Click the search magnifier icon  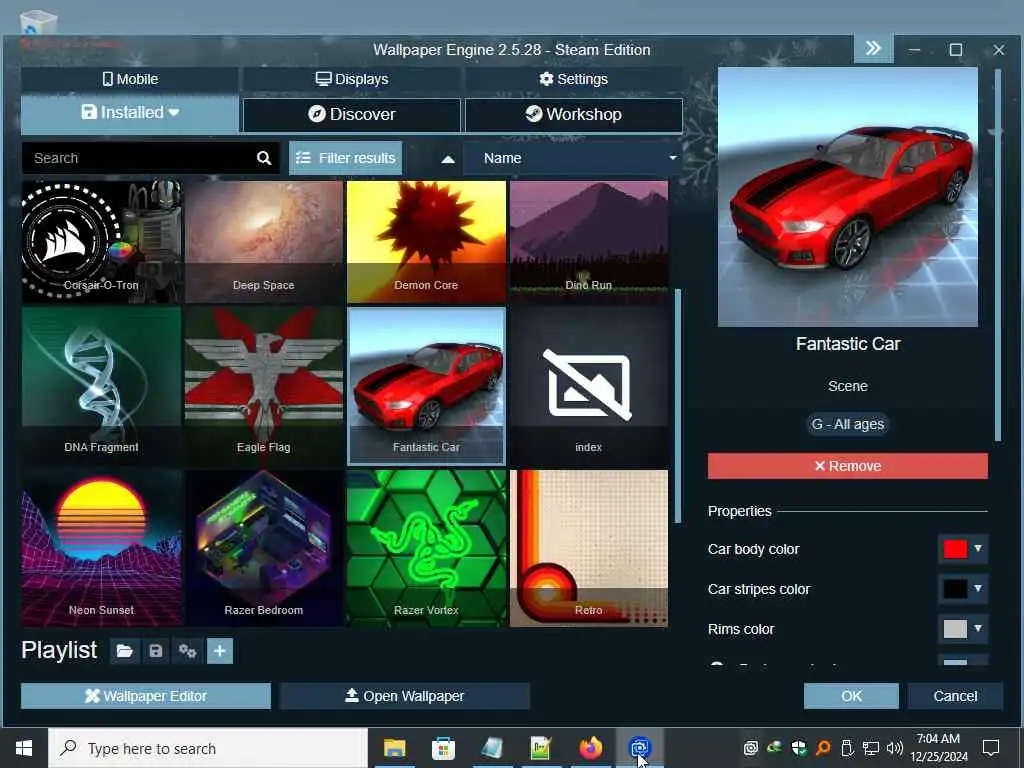[x=264, y=158]
